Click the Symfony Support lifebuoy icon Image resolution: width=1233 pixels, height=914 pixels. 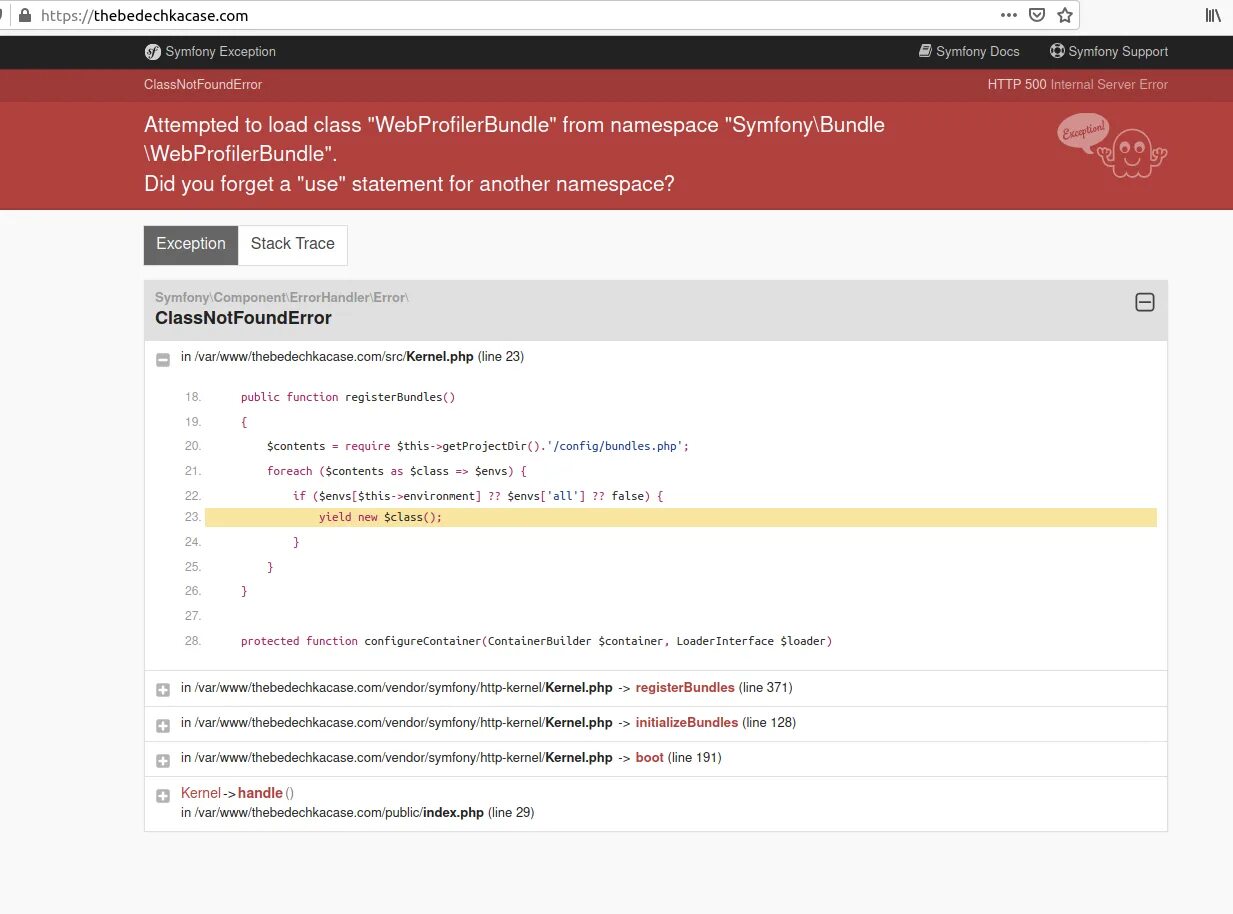pos(1057,51)
